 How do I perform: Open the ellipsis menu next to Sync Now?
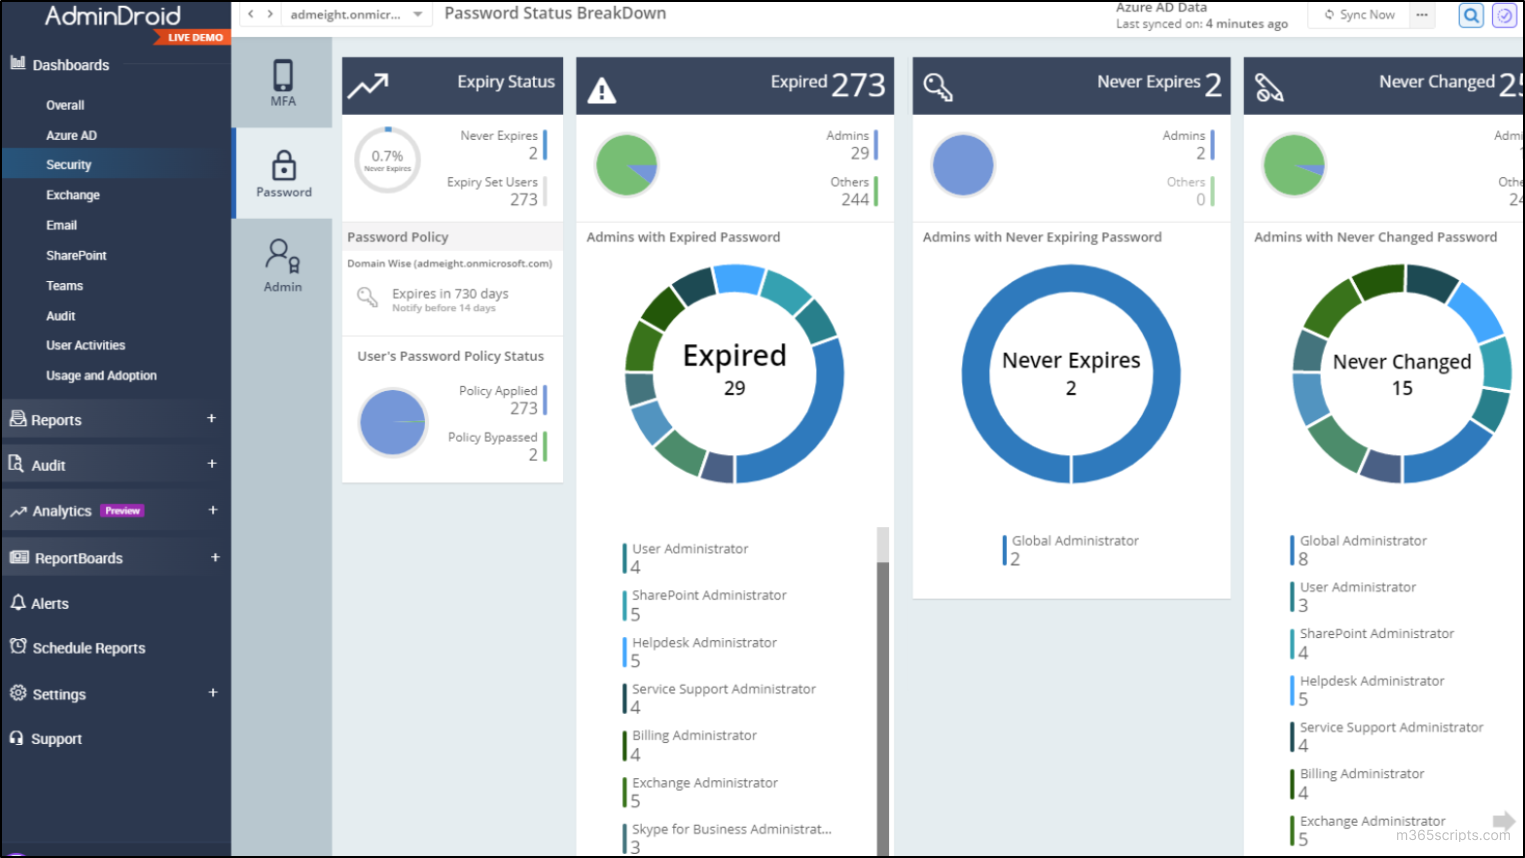(x=1421, y=15)
